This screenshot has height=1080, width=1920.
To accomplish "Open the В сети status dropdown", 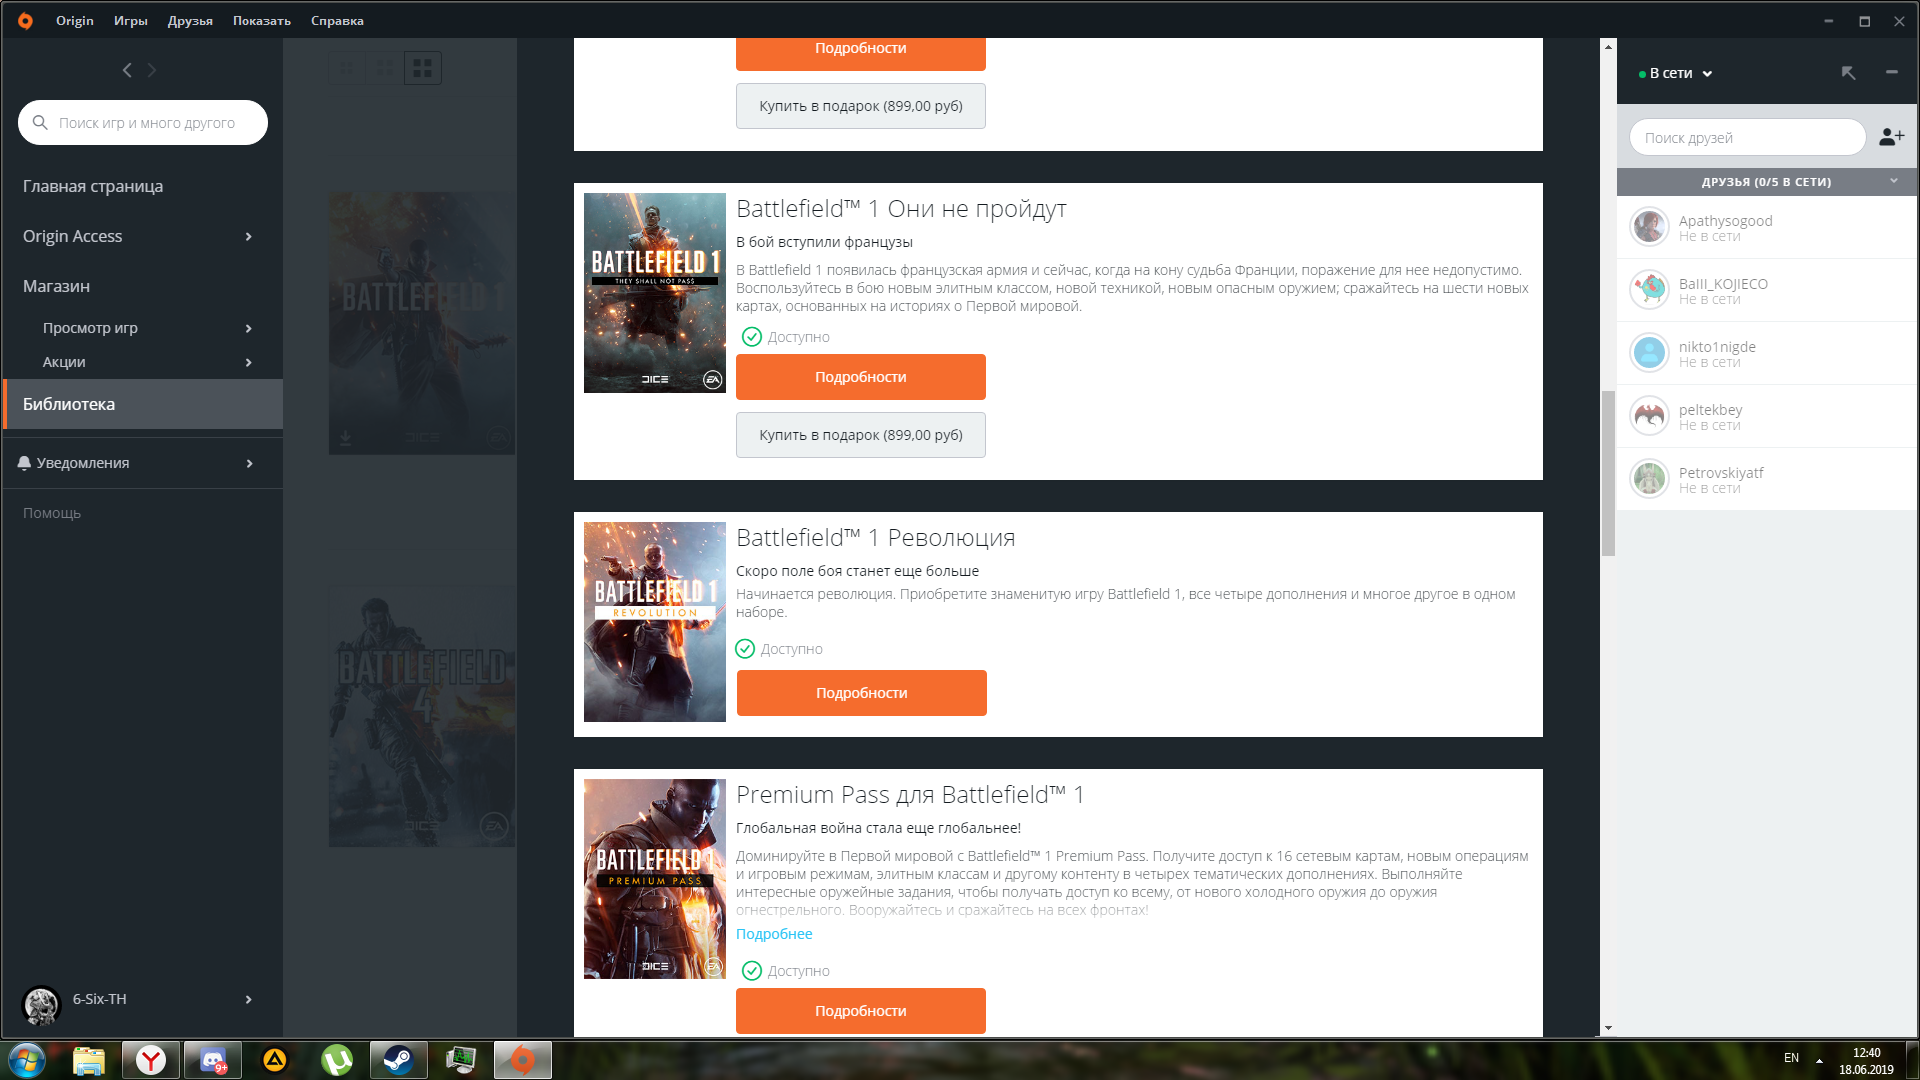I will pos(1676,73).
